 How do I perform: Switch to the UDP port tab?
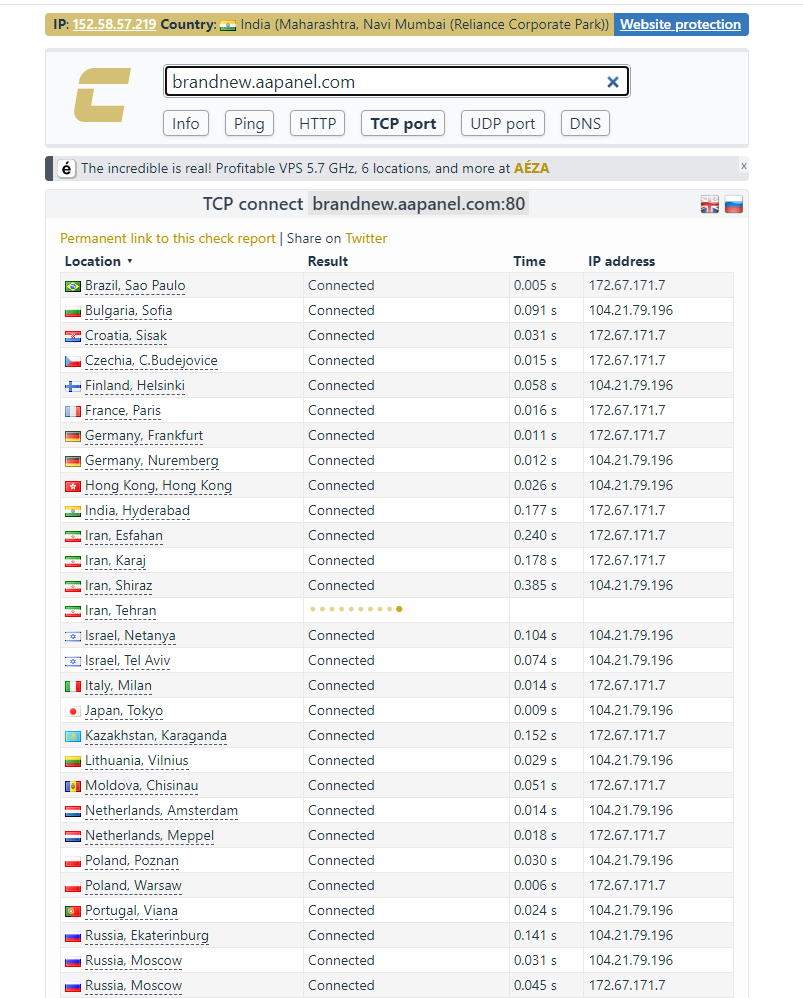coord(503,123)
